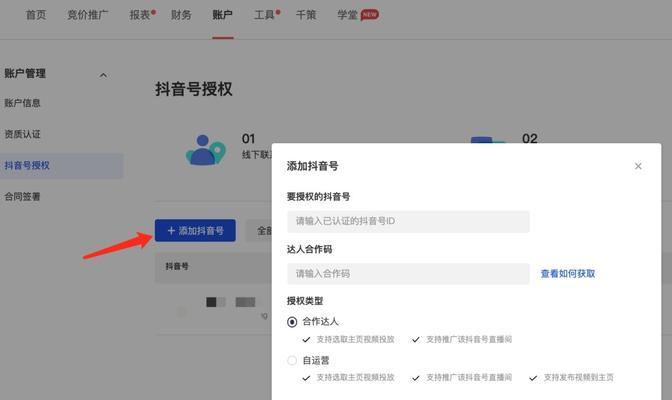Click the 02 step number
The width and height of the screenshot is (672, 400).
(x=530, y=138)
